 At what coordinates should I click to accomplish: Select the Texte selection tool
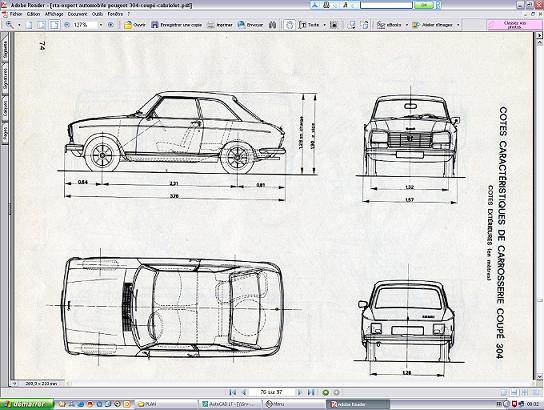(x=309, y=25)
